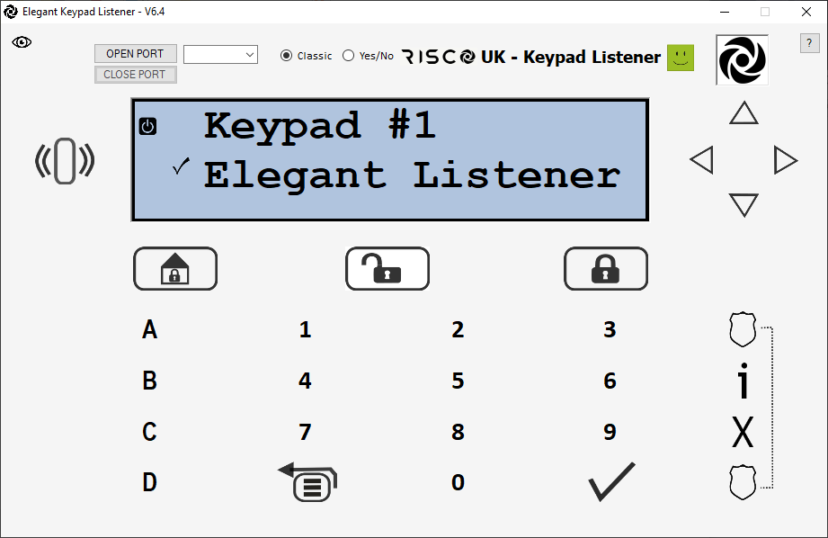Click the small checkmark on the LCD

pyautogui.click(x=181, y=166)
